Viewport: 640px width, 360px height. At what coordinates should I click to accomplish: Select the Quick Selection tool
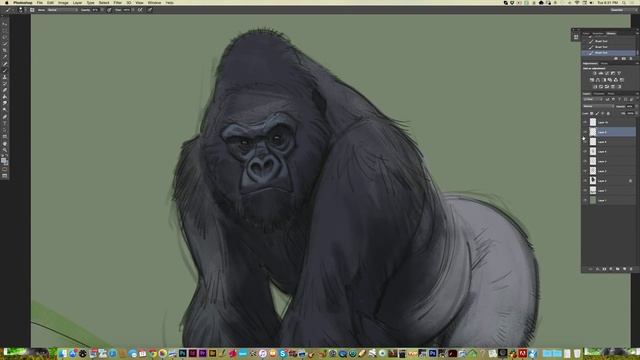(x=5, y=44)
